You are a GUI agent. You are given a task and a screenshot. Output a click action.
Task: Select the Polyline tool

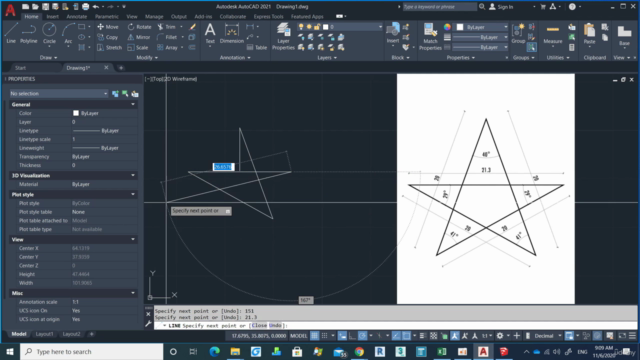29,33
